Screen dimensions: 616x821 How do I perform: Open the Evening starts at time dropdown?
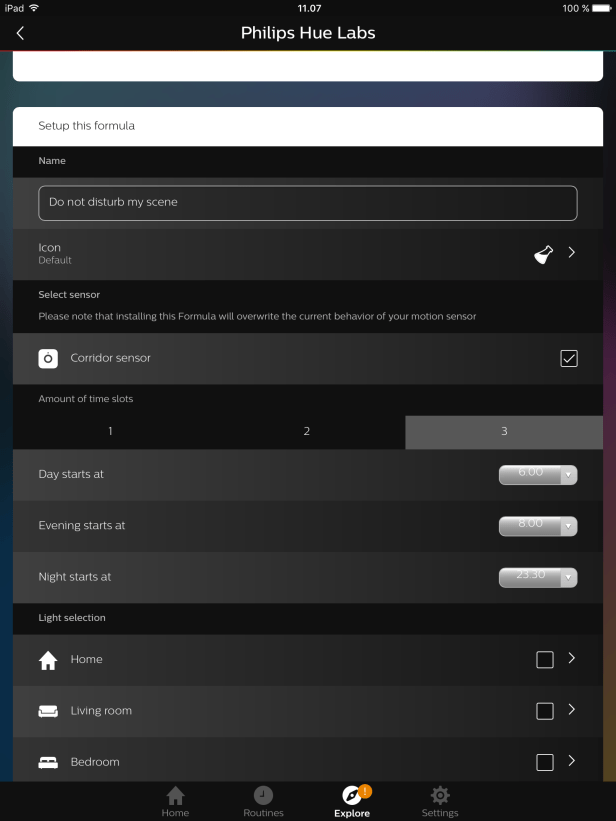537,526
